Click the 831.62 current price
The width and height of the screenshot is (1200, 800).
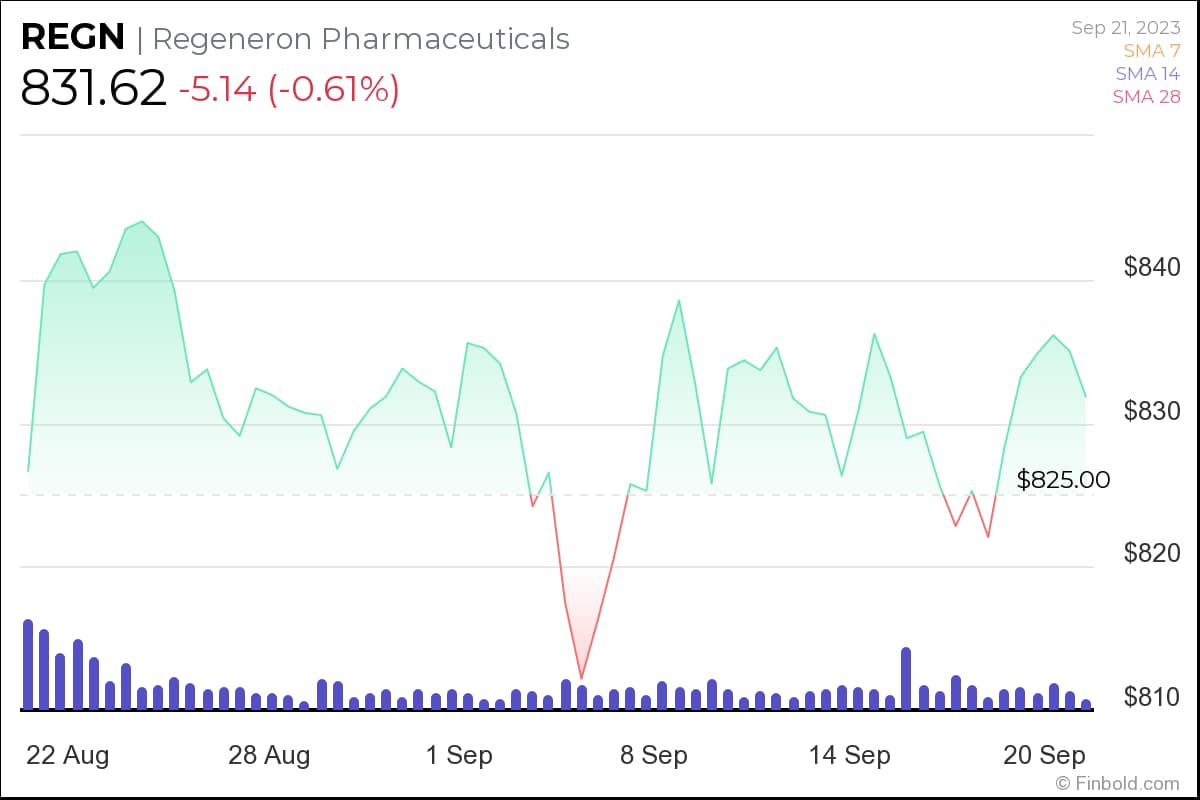[93, 89]
